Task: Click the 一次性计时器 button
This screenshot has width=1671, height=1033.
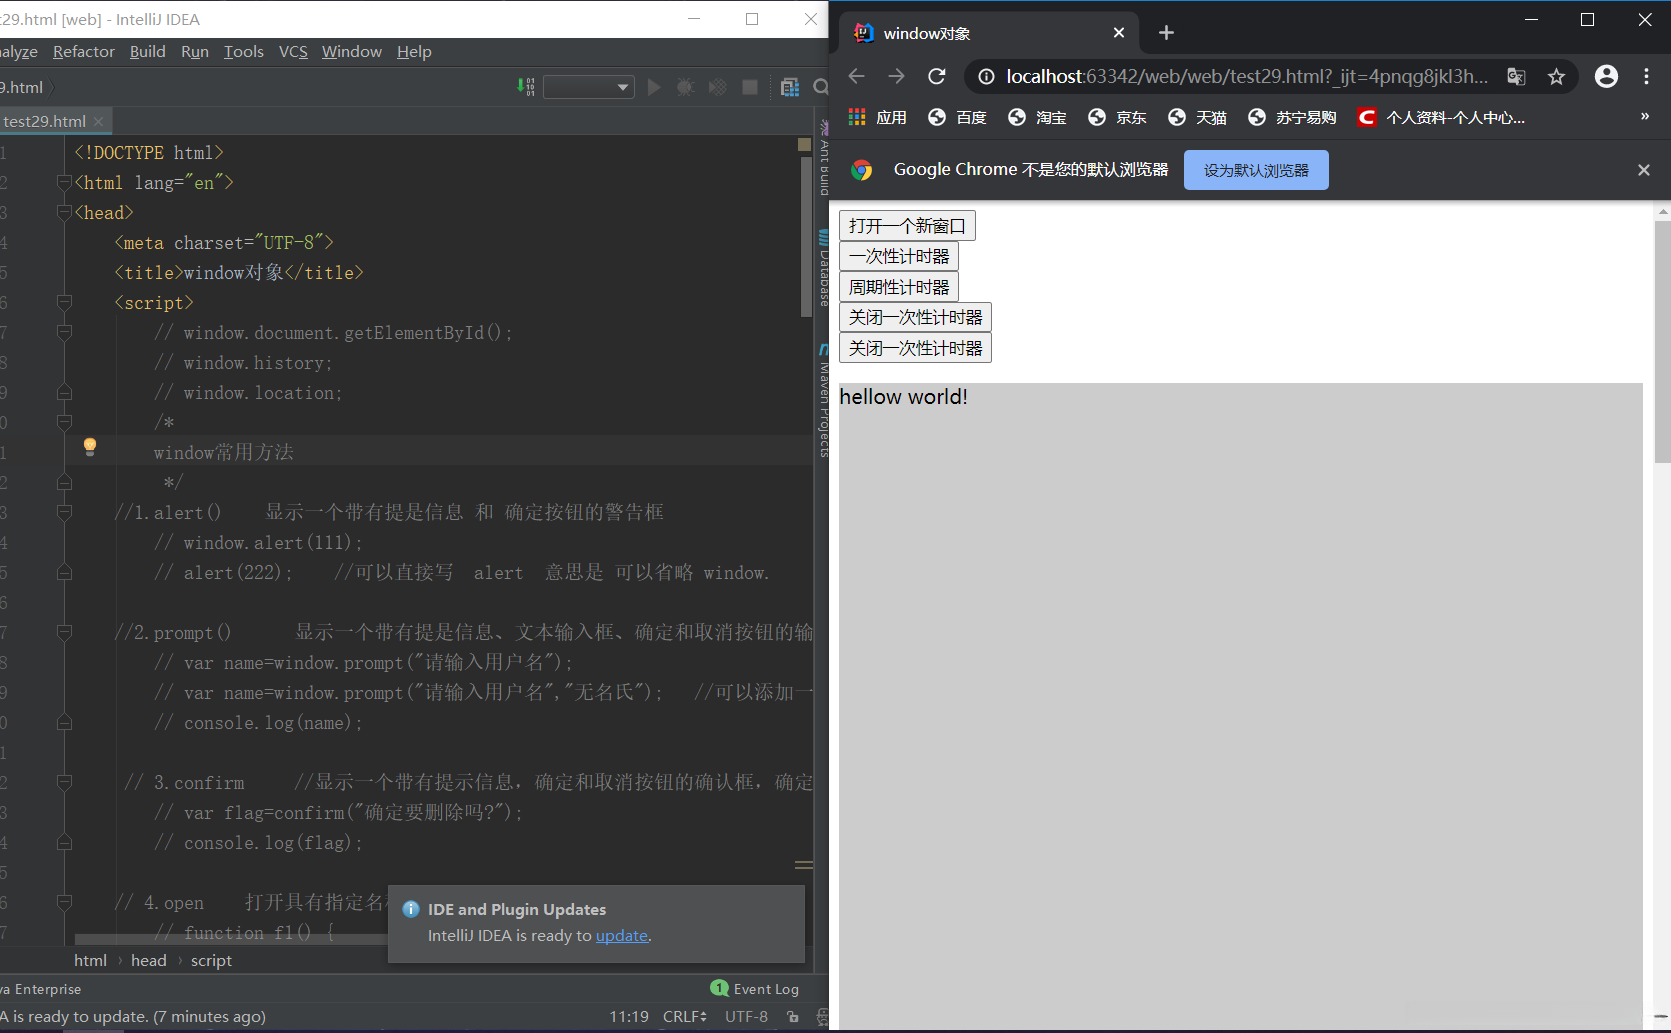Action: (x=898, y=256)
